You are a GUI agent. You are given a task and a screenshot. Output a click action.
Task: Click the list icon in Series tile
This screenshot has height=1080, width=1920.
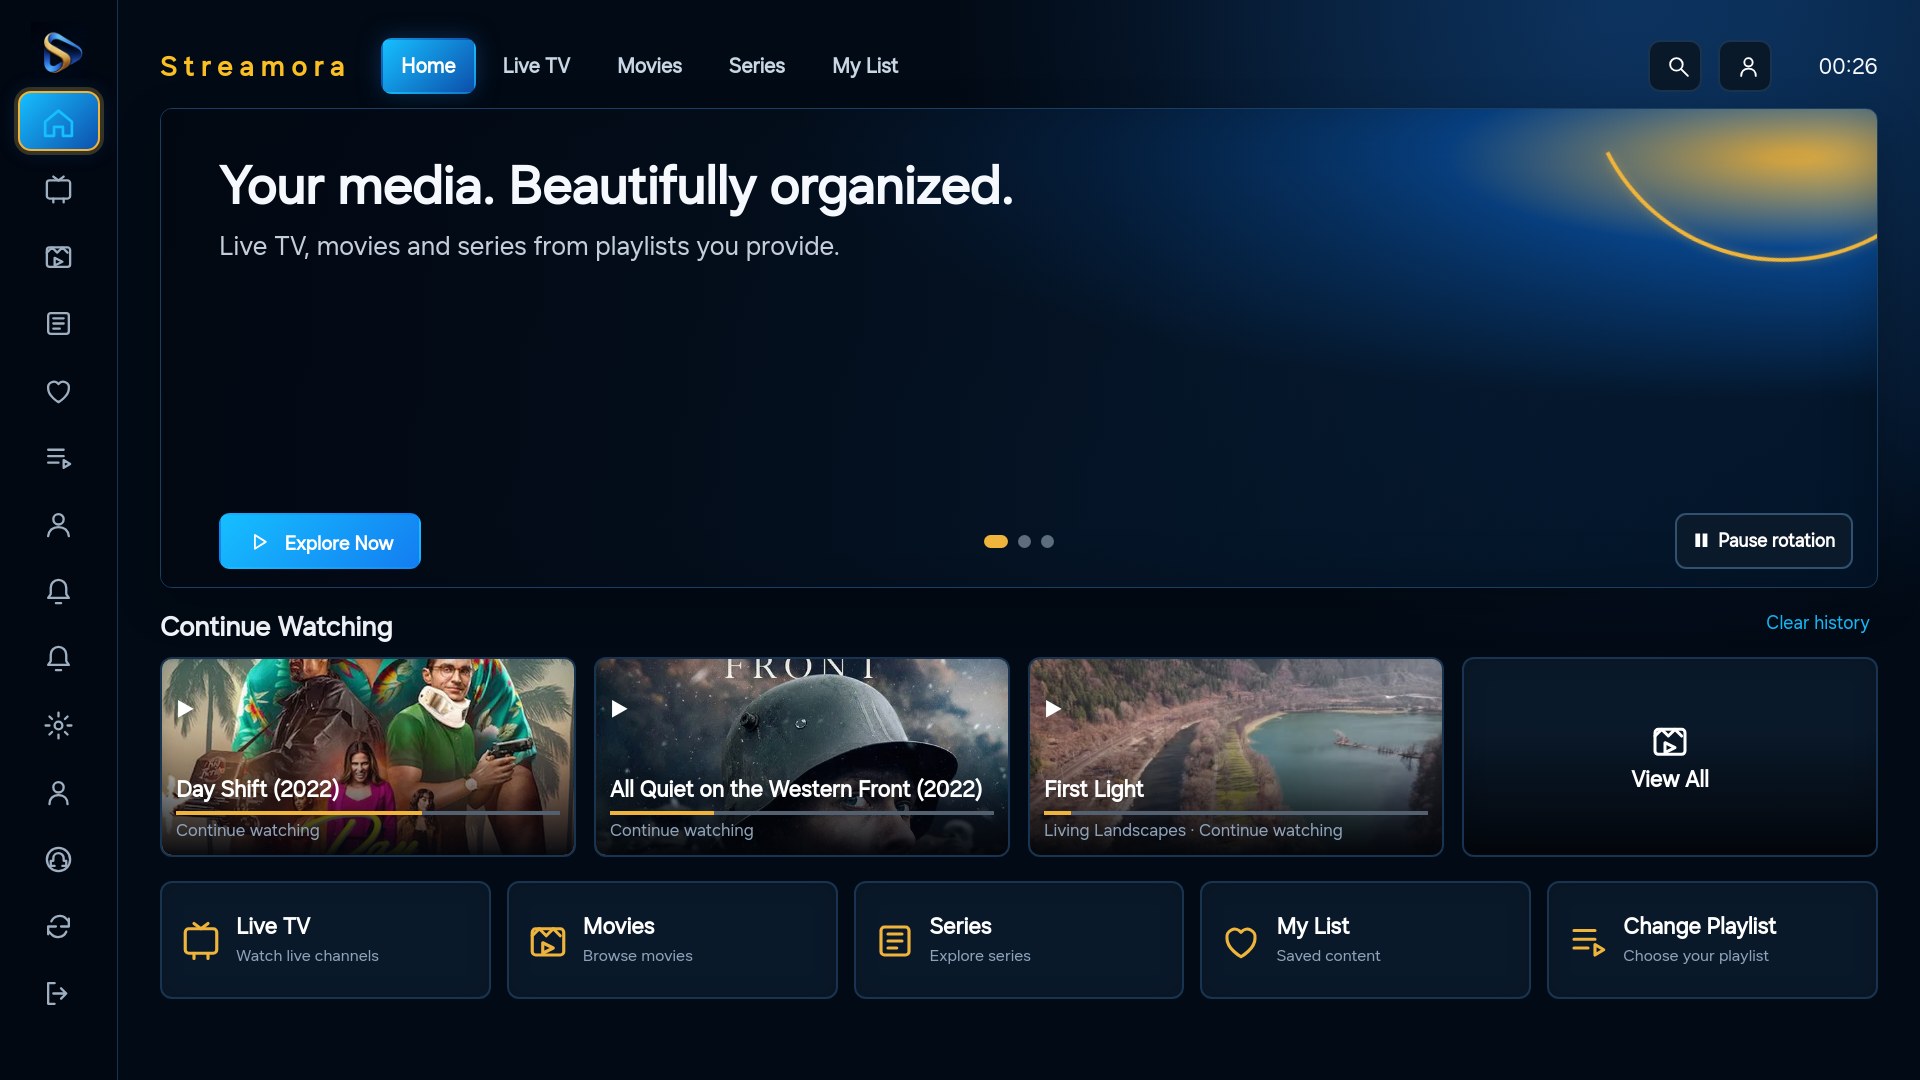point(895,941)
